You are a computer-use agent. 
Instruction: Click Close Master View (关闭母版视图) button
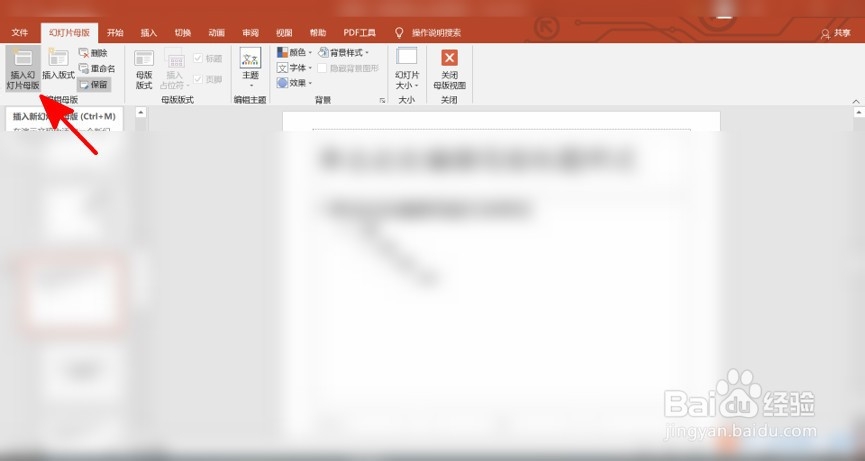(x=450, y=69)
